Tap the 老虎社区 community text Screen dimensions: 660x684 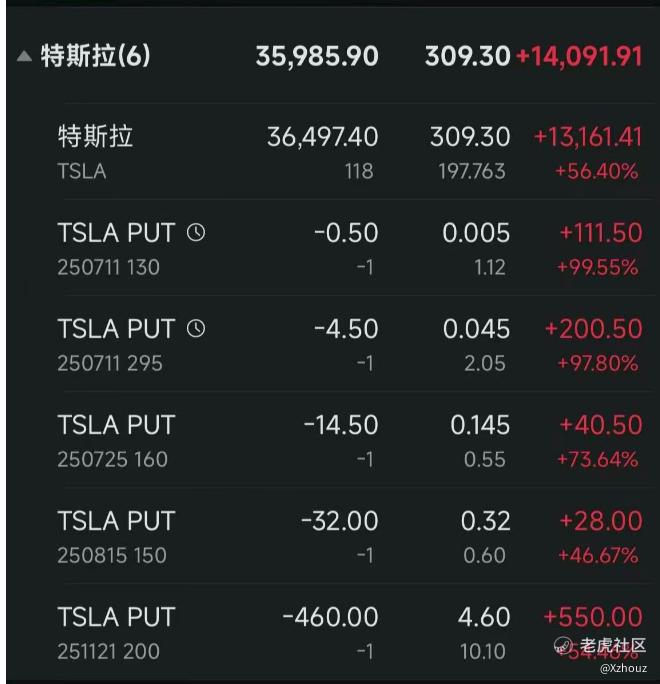(612, 645)
